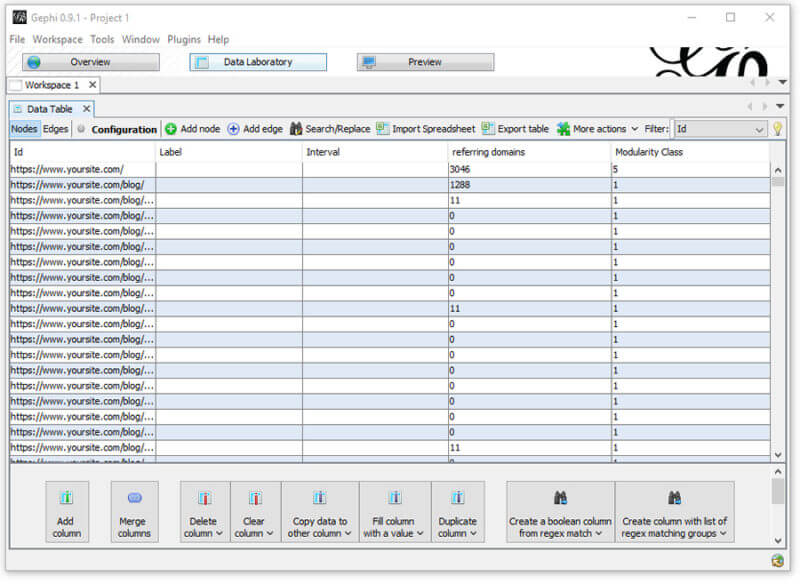The image size is (800, 584).
Task: Click the Data Laboratory table icon
Action: (x=202, y=62)
